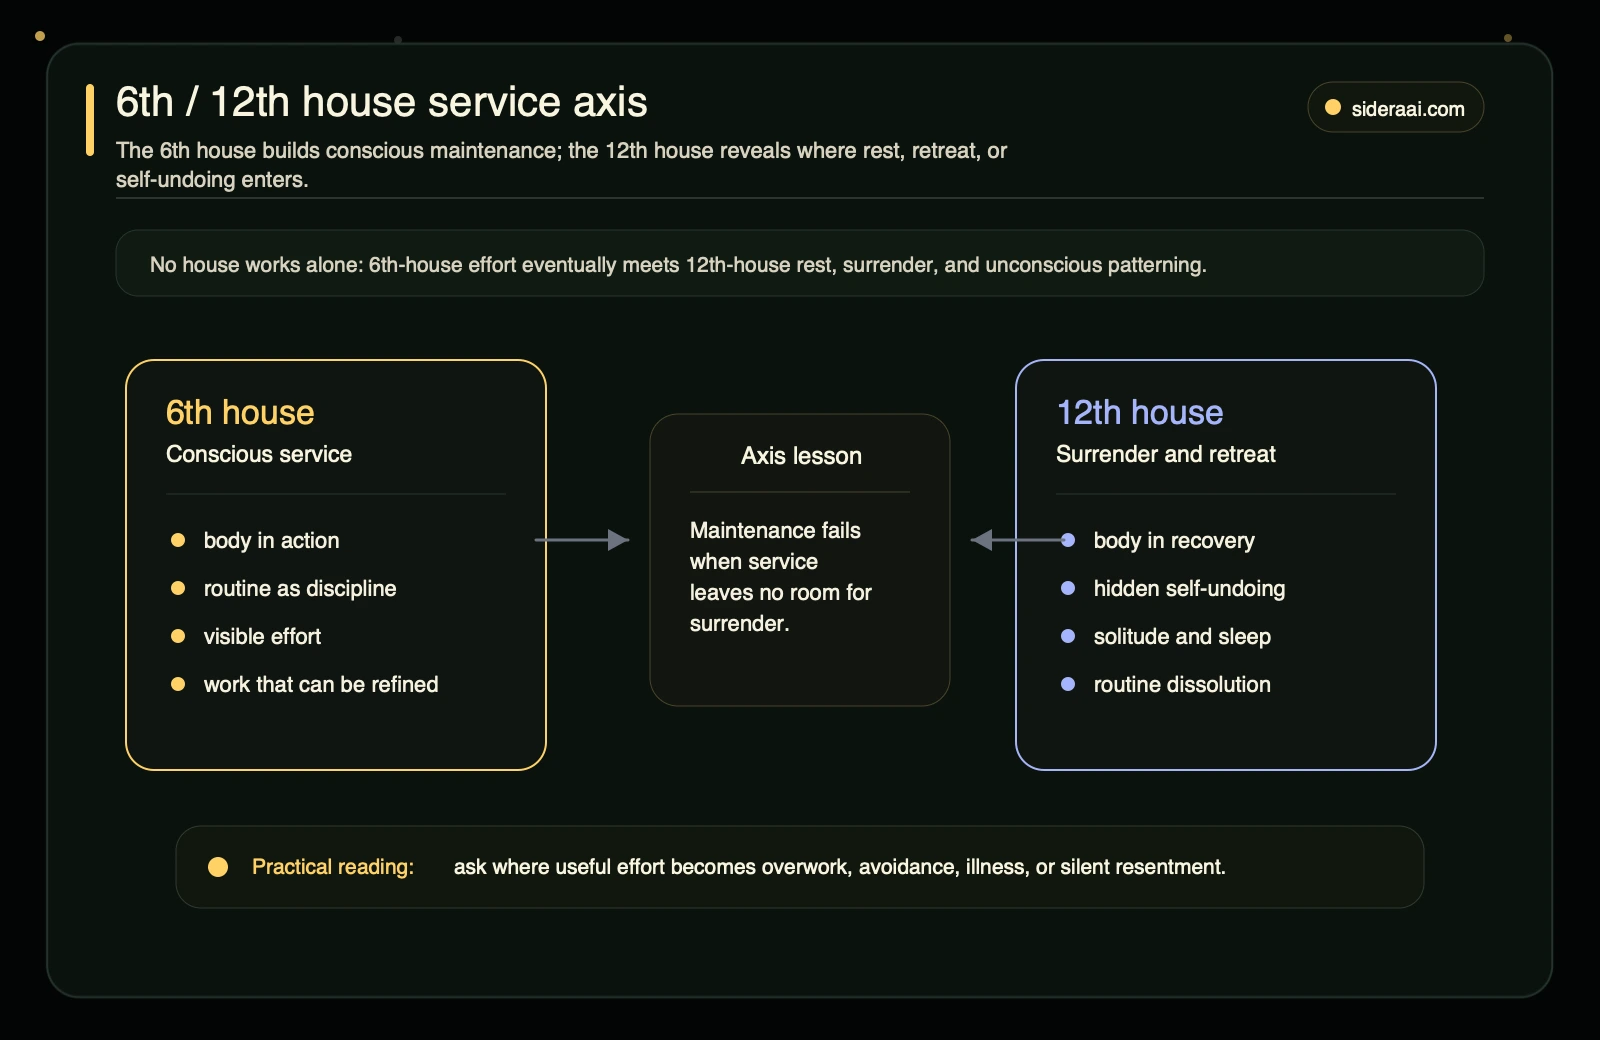Click the 'routine as discipline' list item
This screenshot has width=1600, height=1040.
tap(300, 588)
